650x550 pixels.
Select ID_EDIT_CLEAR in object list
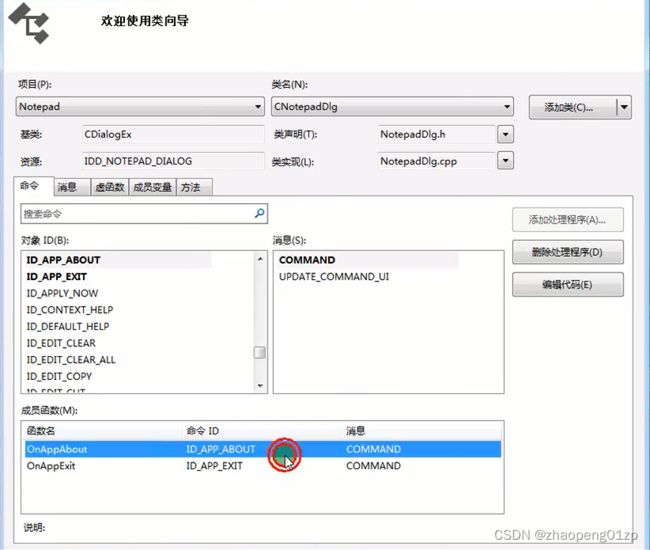(61, 343)
